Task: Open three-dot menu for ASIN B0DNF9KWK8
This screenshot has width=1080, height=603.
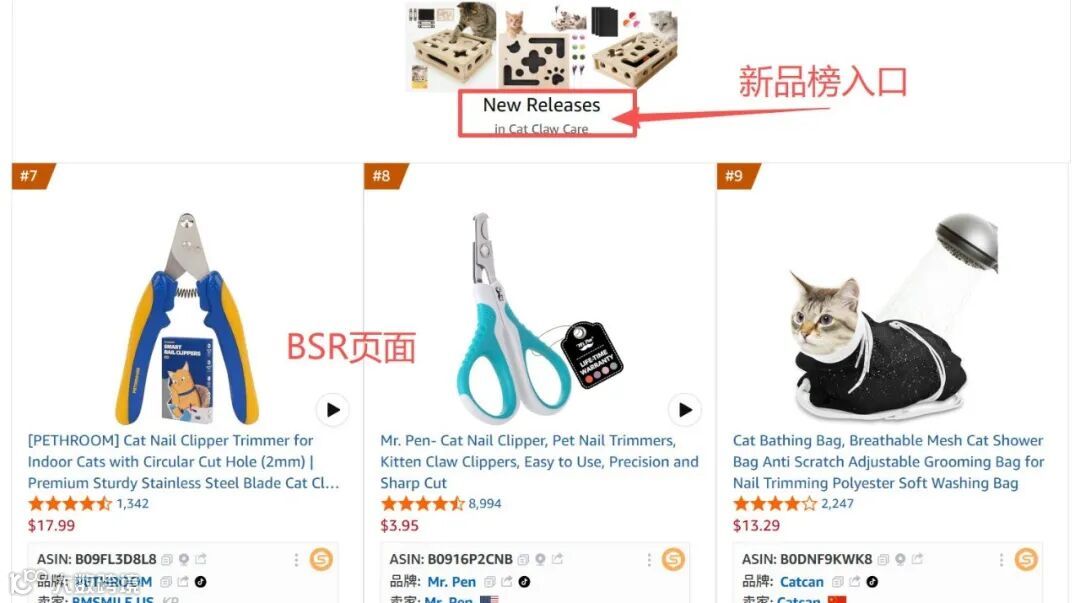Action: click(1001, 560)
